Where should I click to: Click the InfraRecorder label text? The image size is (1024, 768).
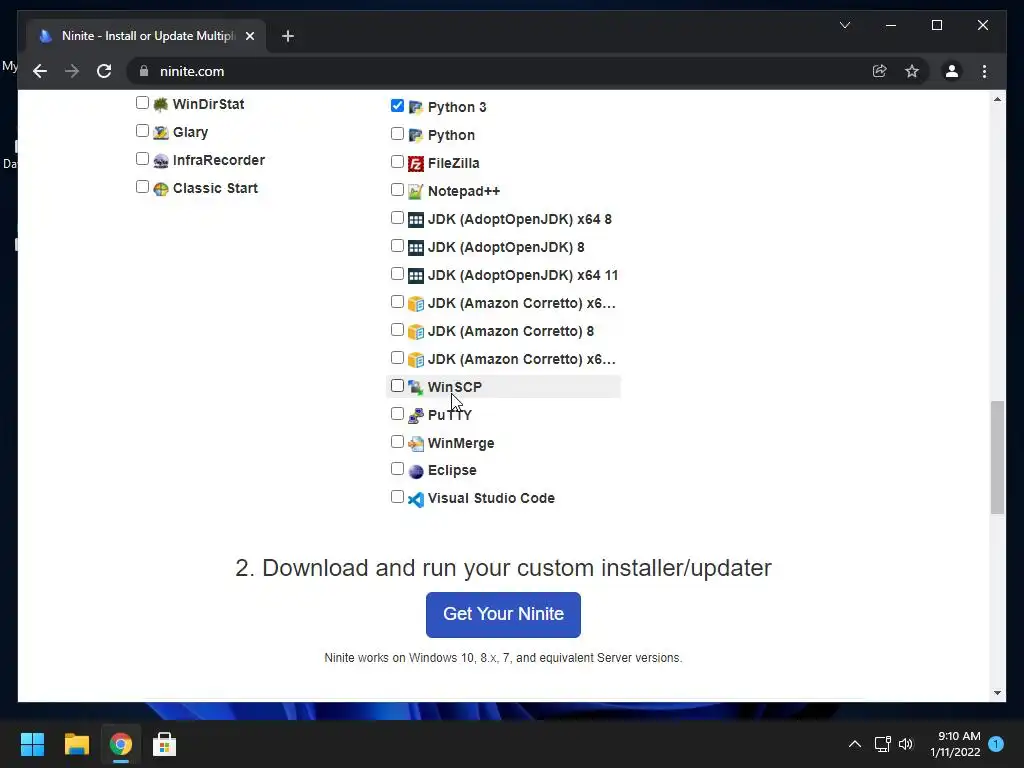[x=219, y=161]
